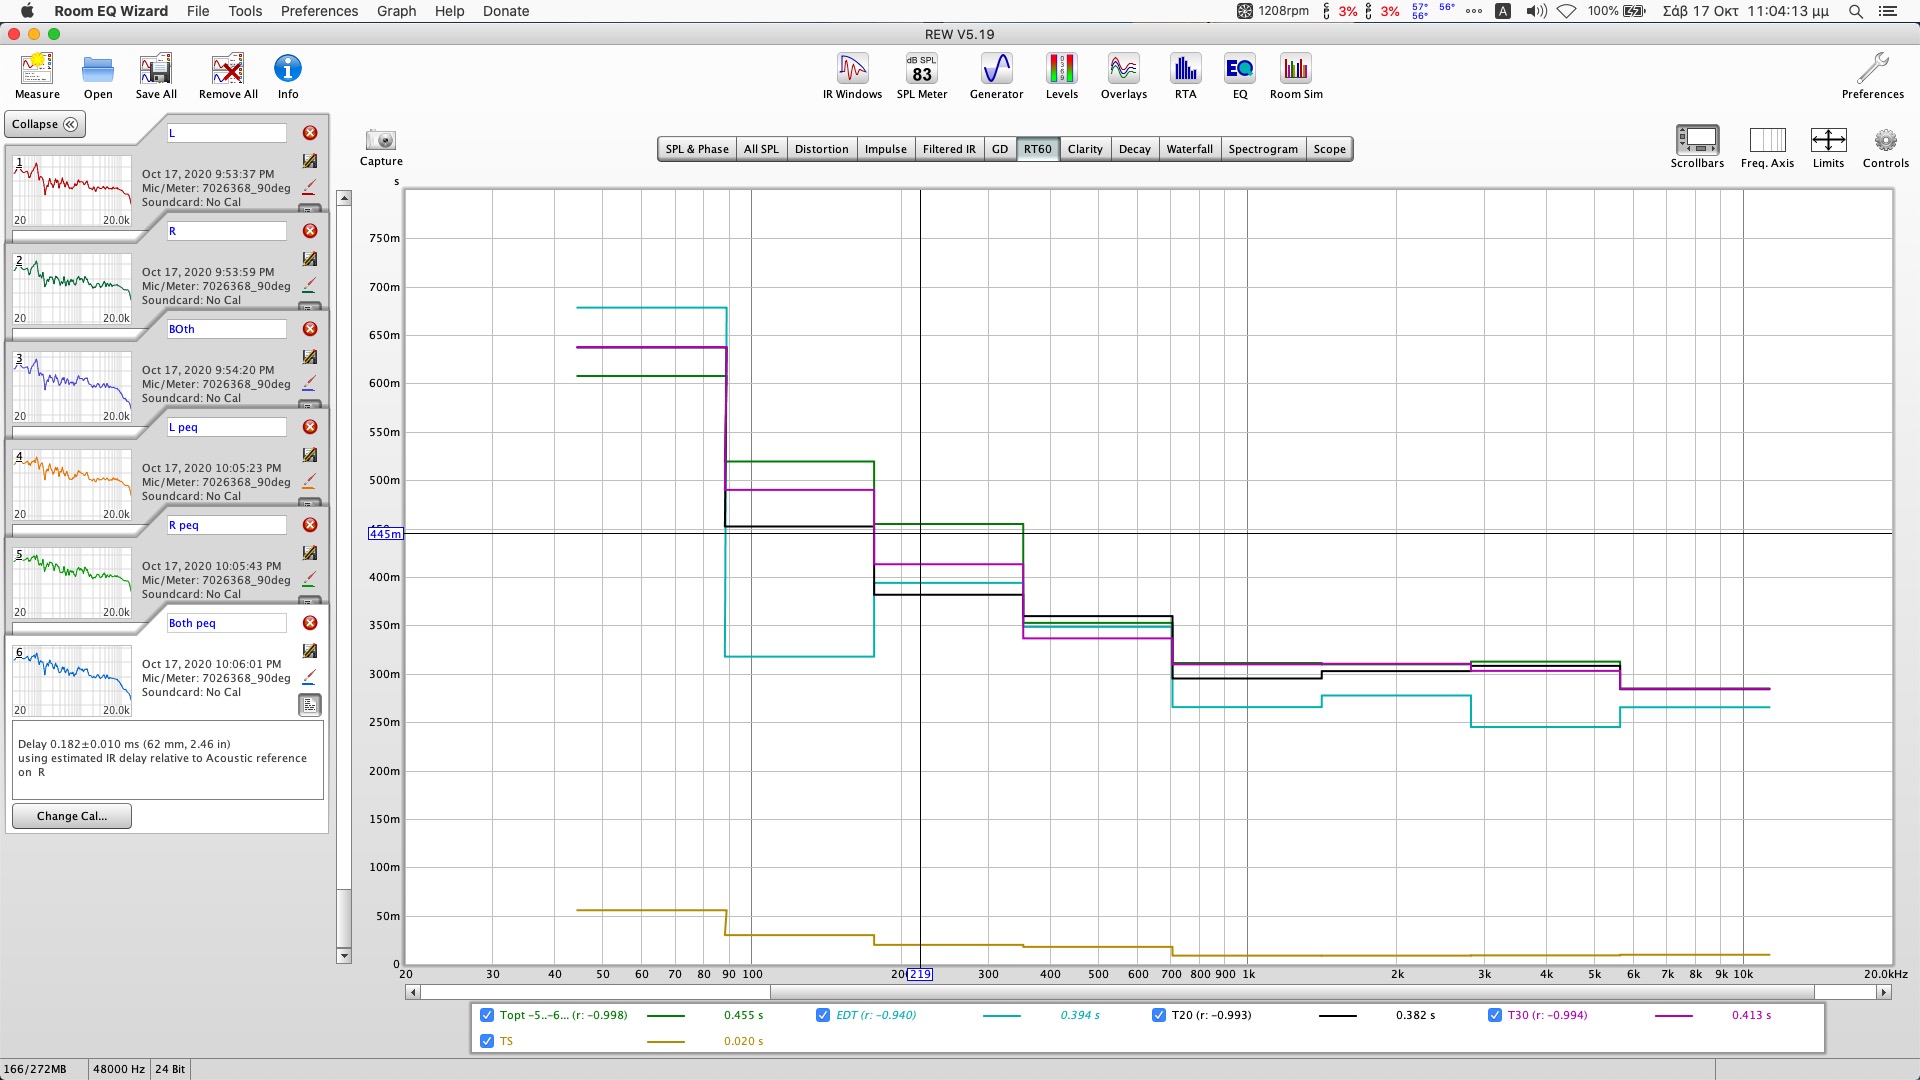Click the Change Cal button
The image size is (1920, 1080).
[x=71, y=816]
